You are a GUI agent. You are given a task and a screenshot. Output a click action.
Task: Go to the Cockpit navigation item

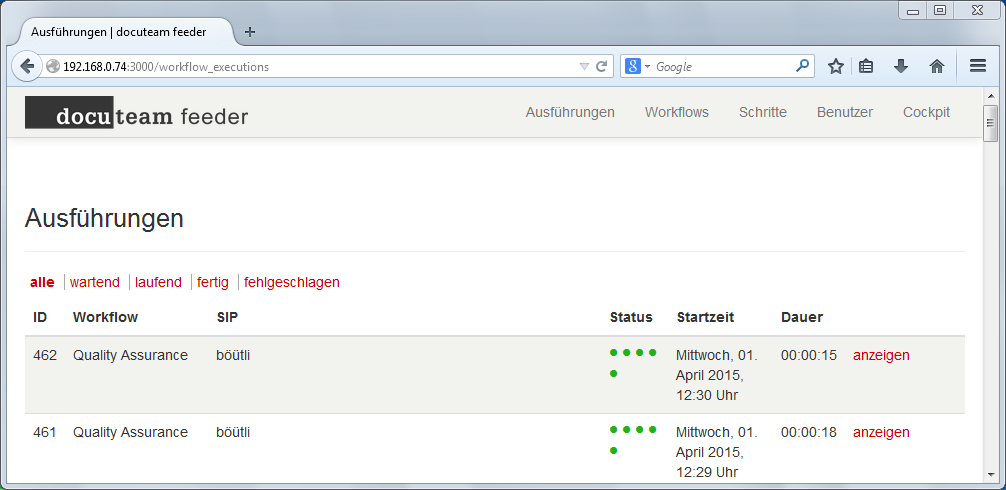coord(926,112)
